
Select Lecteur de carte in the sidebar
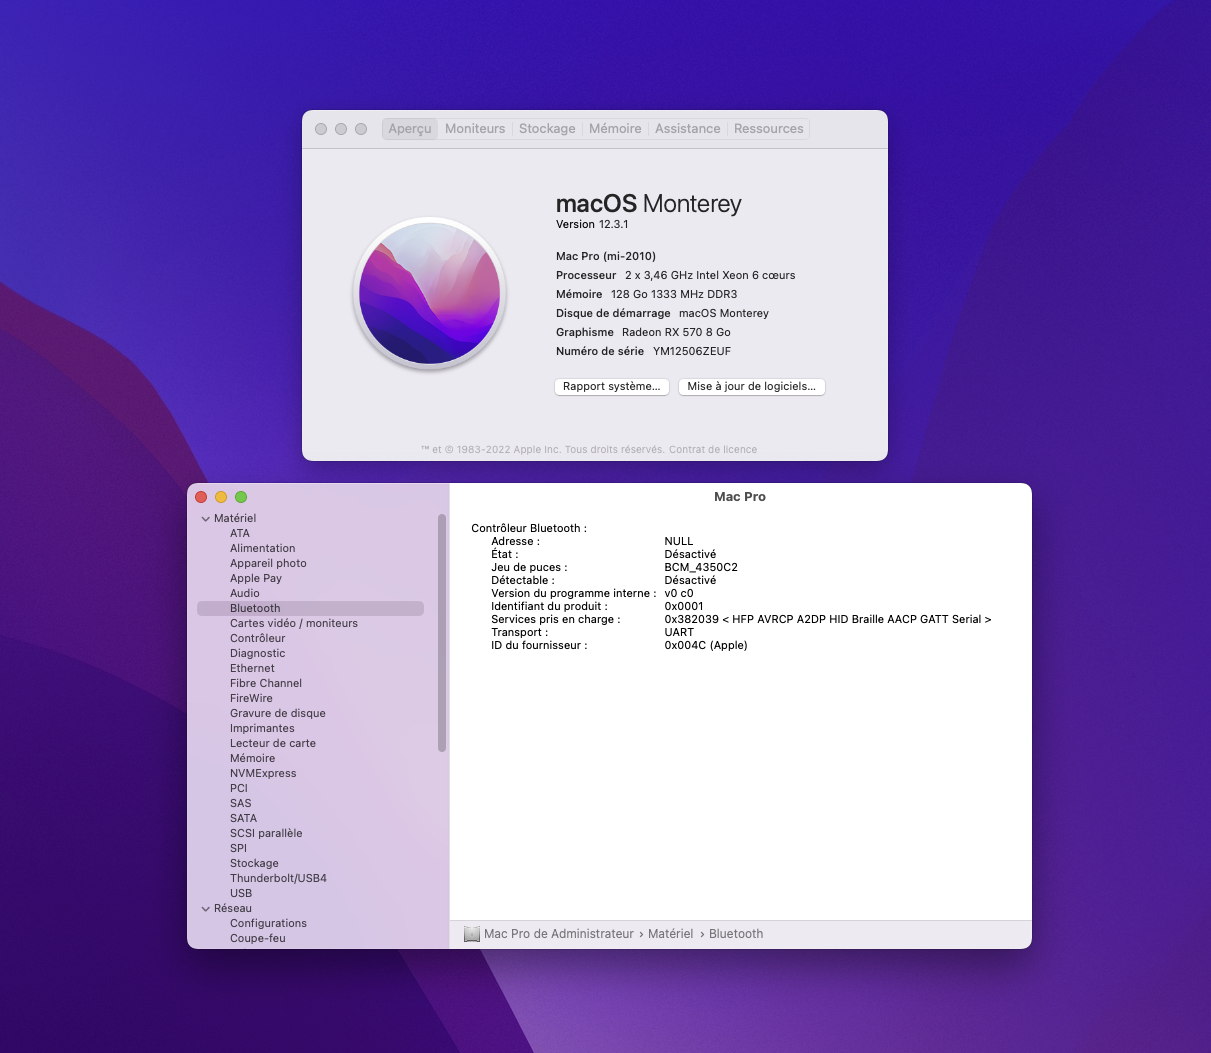[x=273, y=743]
